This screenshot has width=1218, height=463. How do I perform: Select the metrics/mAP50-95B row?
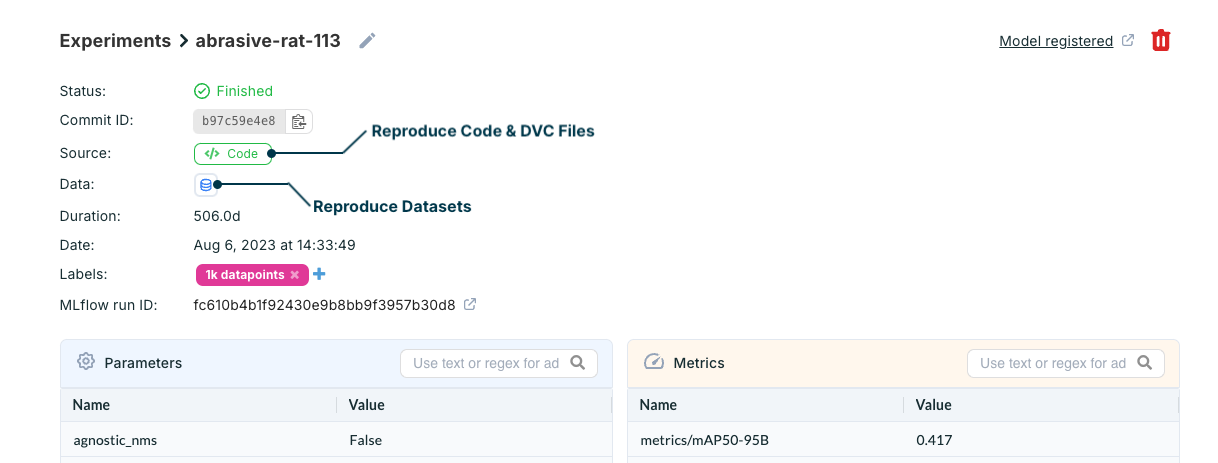[x=703, y=440]
